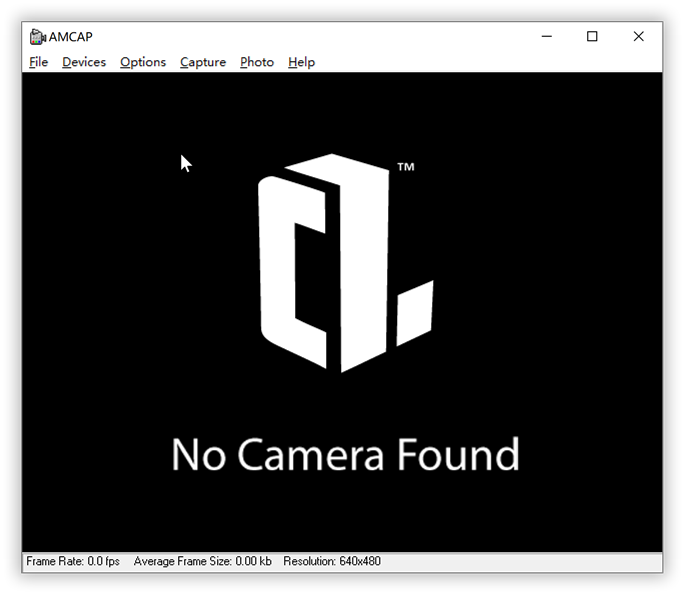Open the Help menu

coord(301,62)
